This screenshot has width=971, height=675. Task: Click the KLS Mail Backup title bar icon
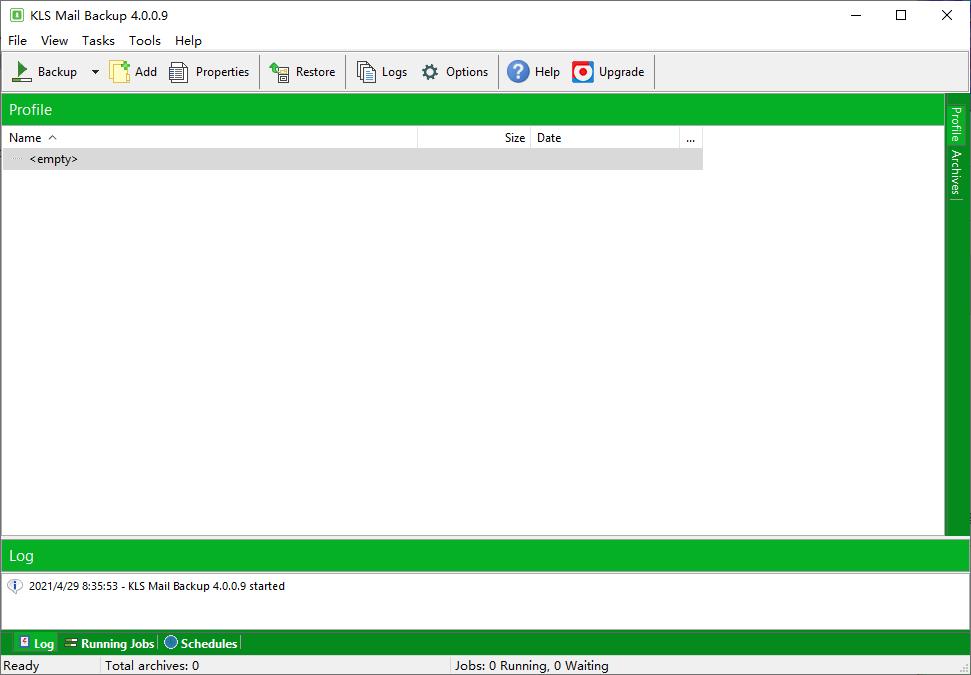(x=17, y=15)
